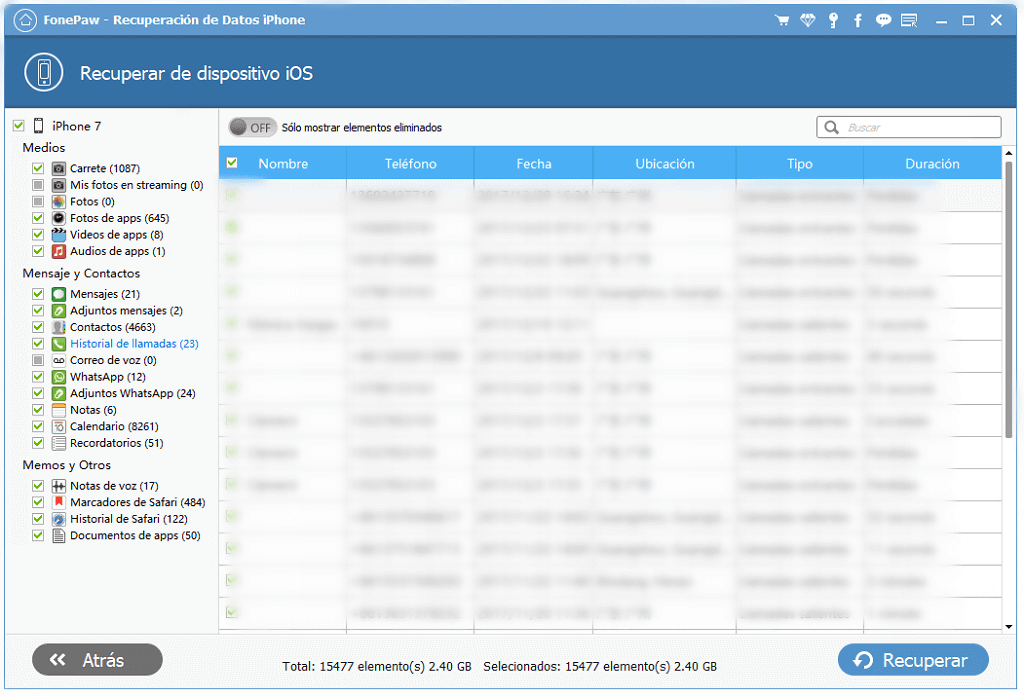Image resolution: width=1024 pixels, height=697 pixels.
Task: Sort table by Ubicación column
Action: click(665, 163)
